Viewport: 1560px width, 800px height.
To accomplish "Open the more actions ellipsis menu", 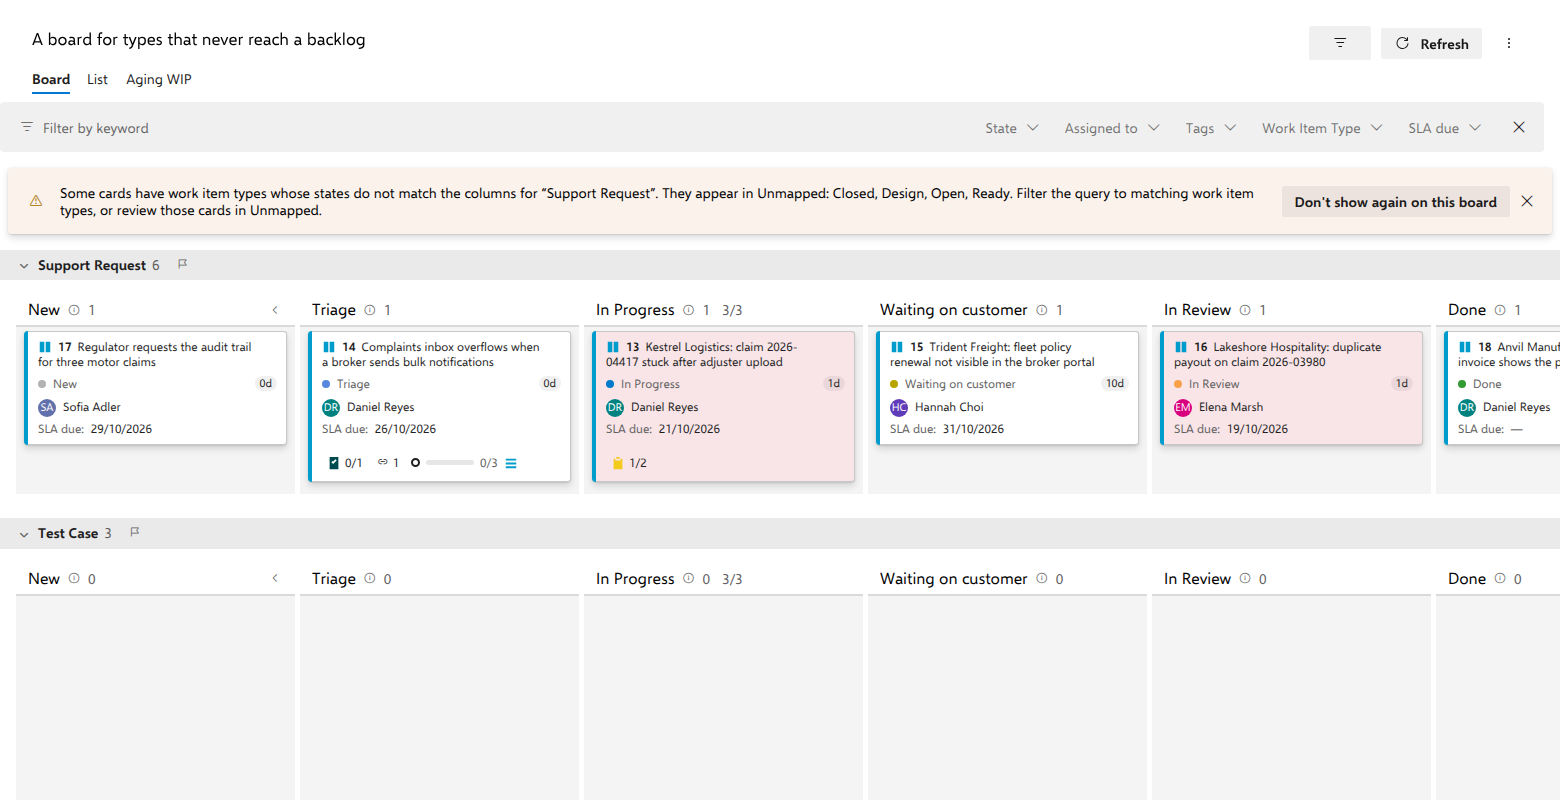I will coord(1509,43).
